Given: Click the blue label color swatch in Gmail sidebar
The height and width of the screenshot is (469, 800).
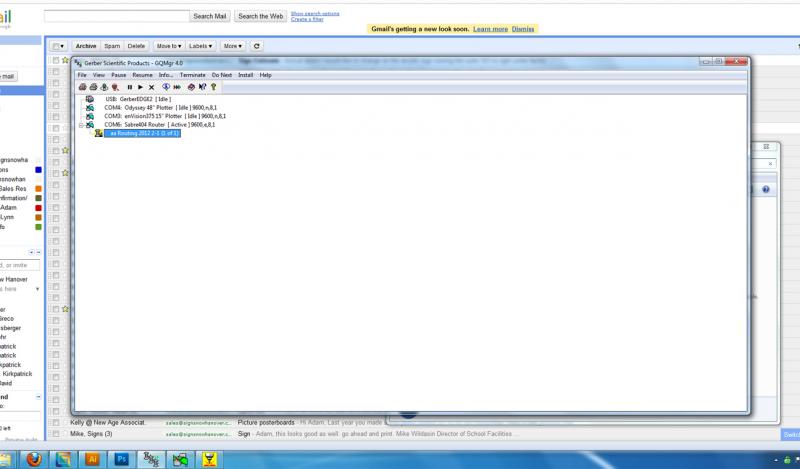Looking at the screenshot, I should click(38, 170).
